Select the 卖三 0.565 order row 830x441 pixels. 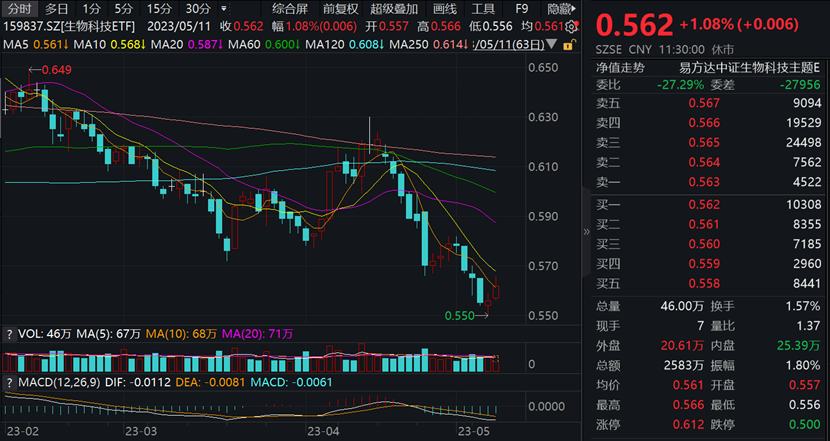tap(708, 142)
